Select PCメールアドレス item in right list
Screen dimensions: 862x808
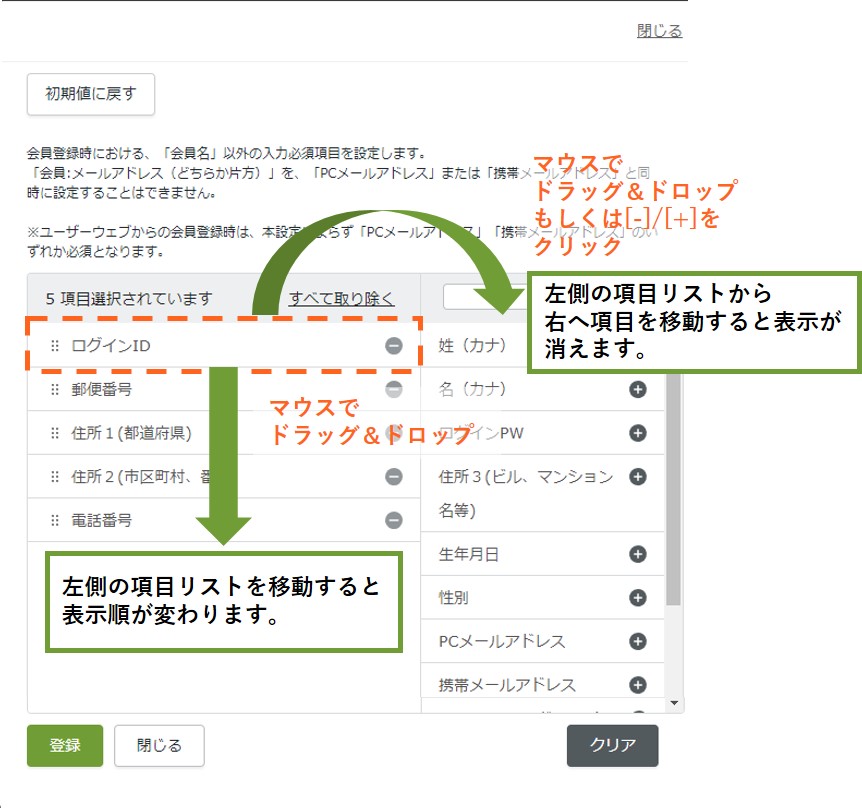[502, 641]
